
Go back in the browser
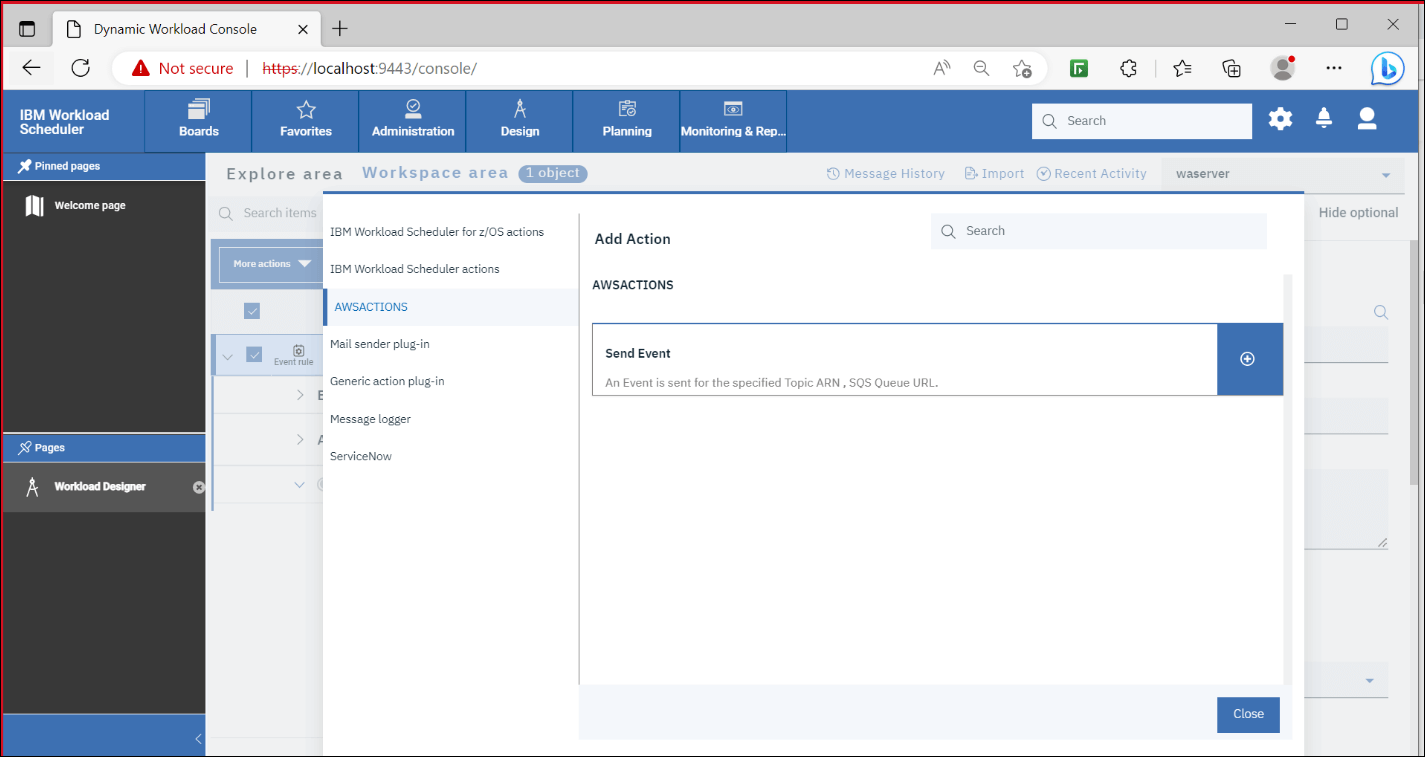(31, 68)
